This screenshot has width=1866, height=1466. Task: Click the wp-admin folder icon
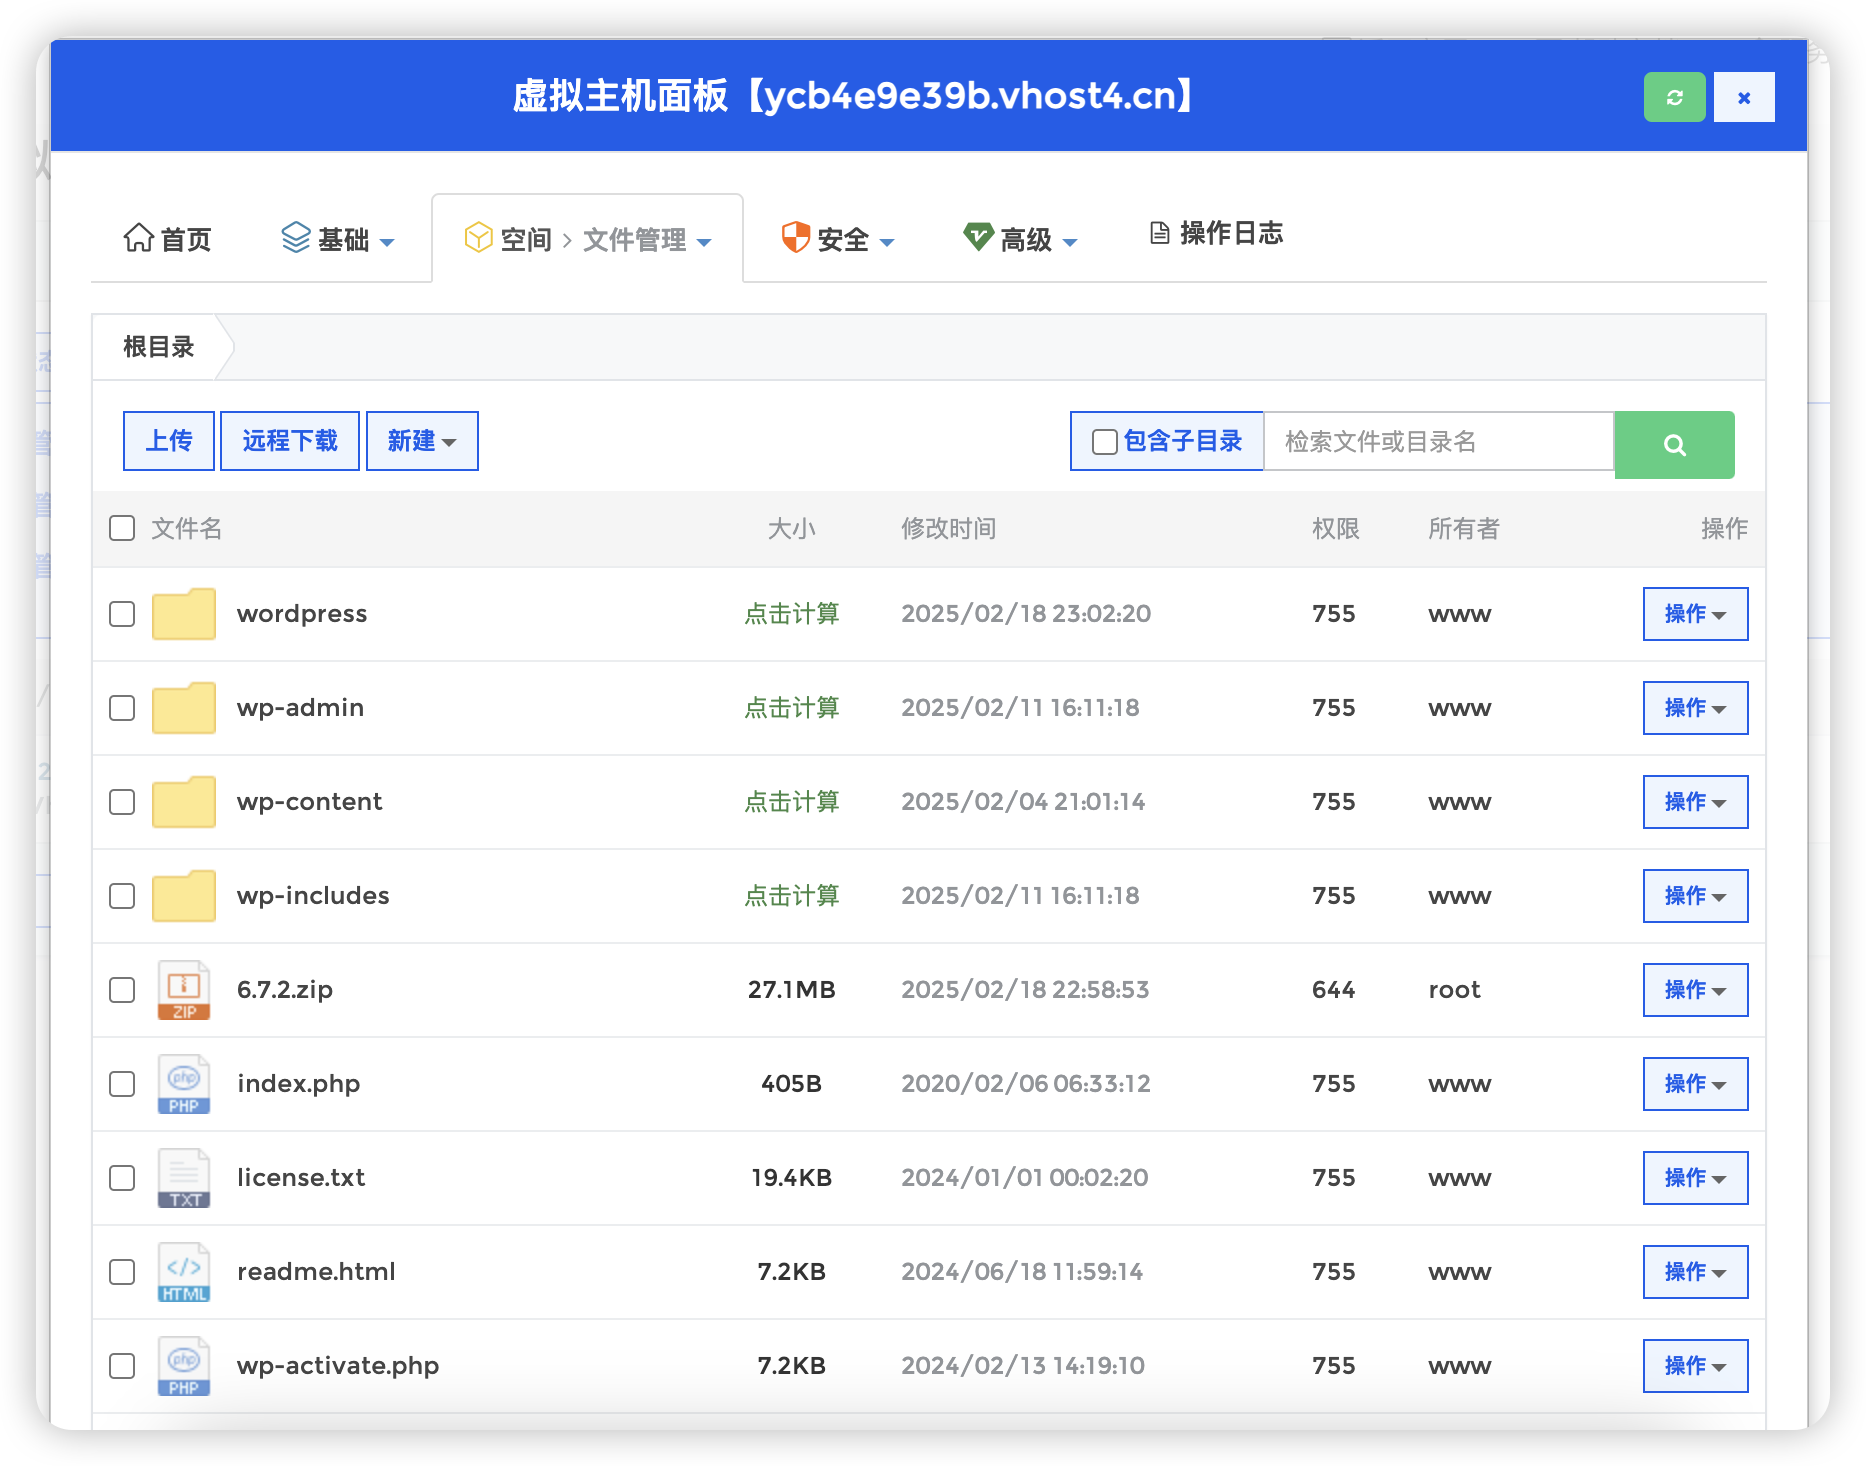[x=184, y=707]
